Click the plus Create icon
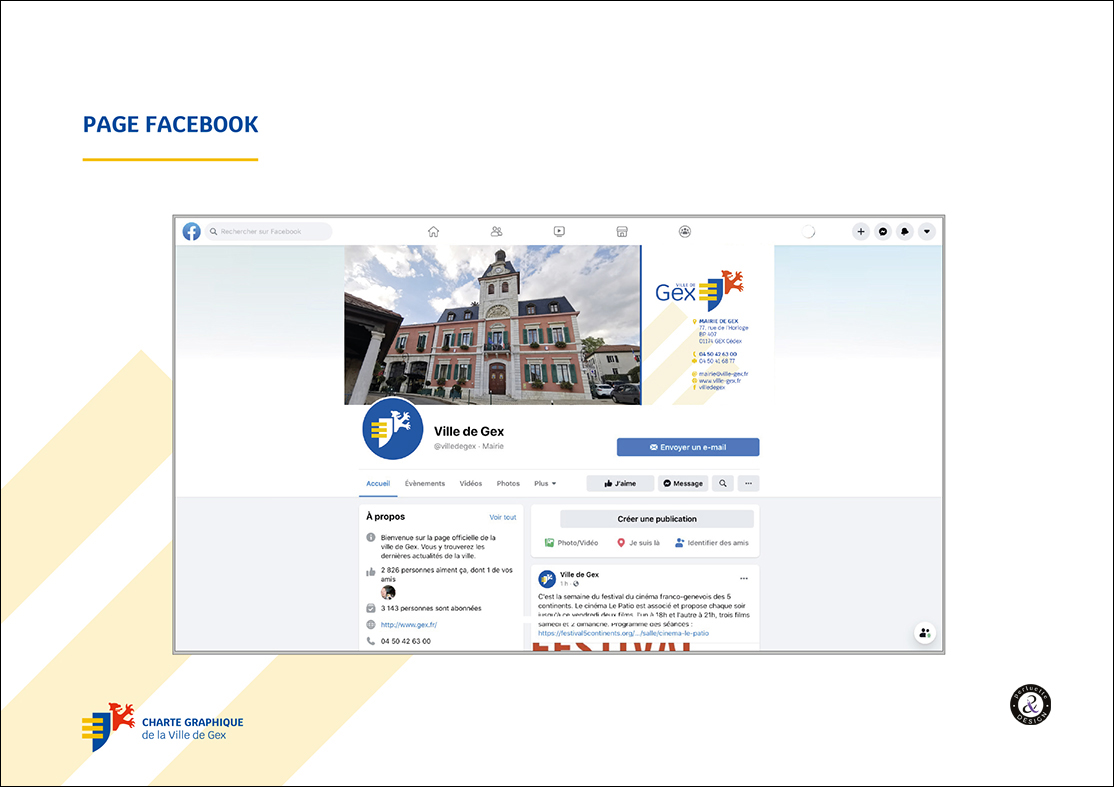The image size is (1114, 787). pos(861,231)
